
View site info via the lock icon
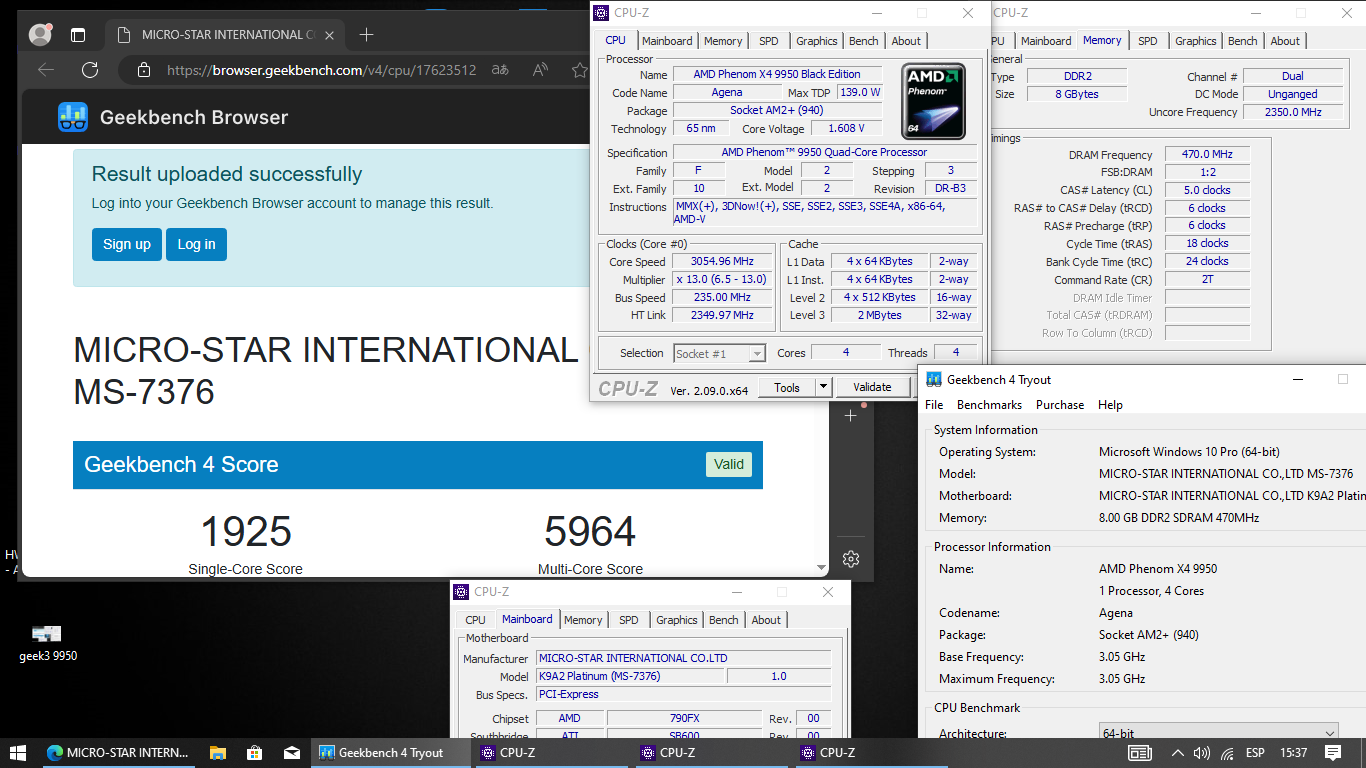pos(144,70)
